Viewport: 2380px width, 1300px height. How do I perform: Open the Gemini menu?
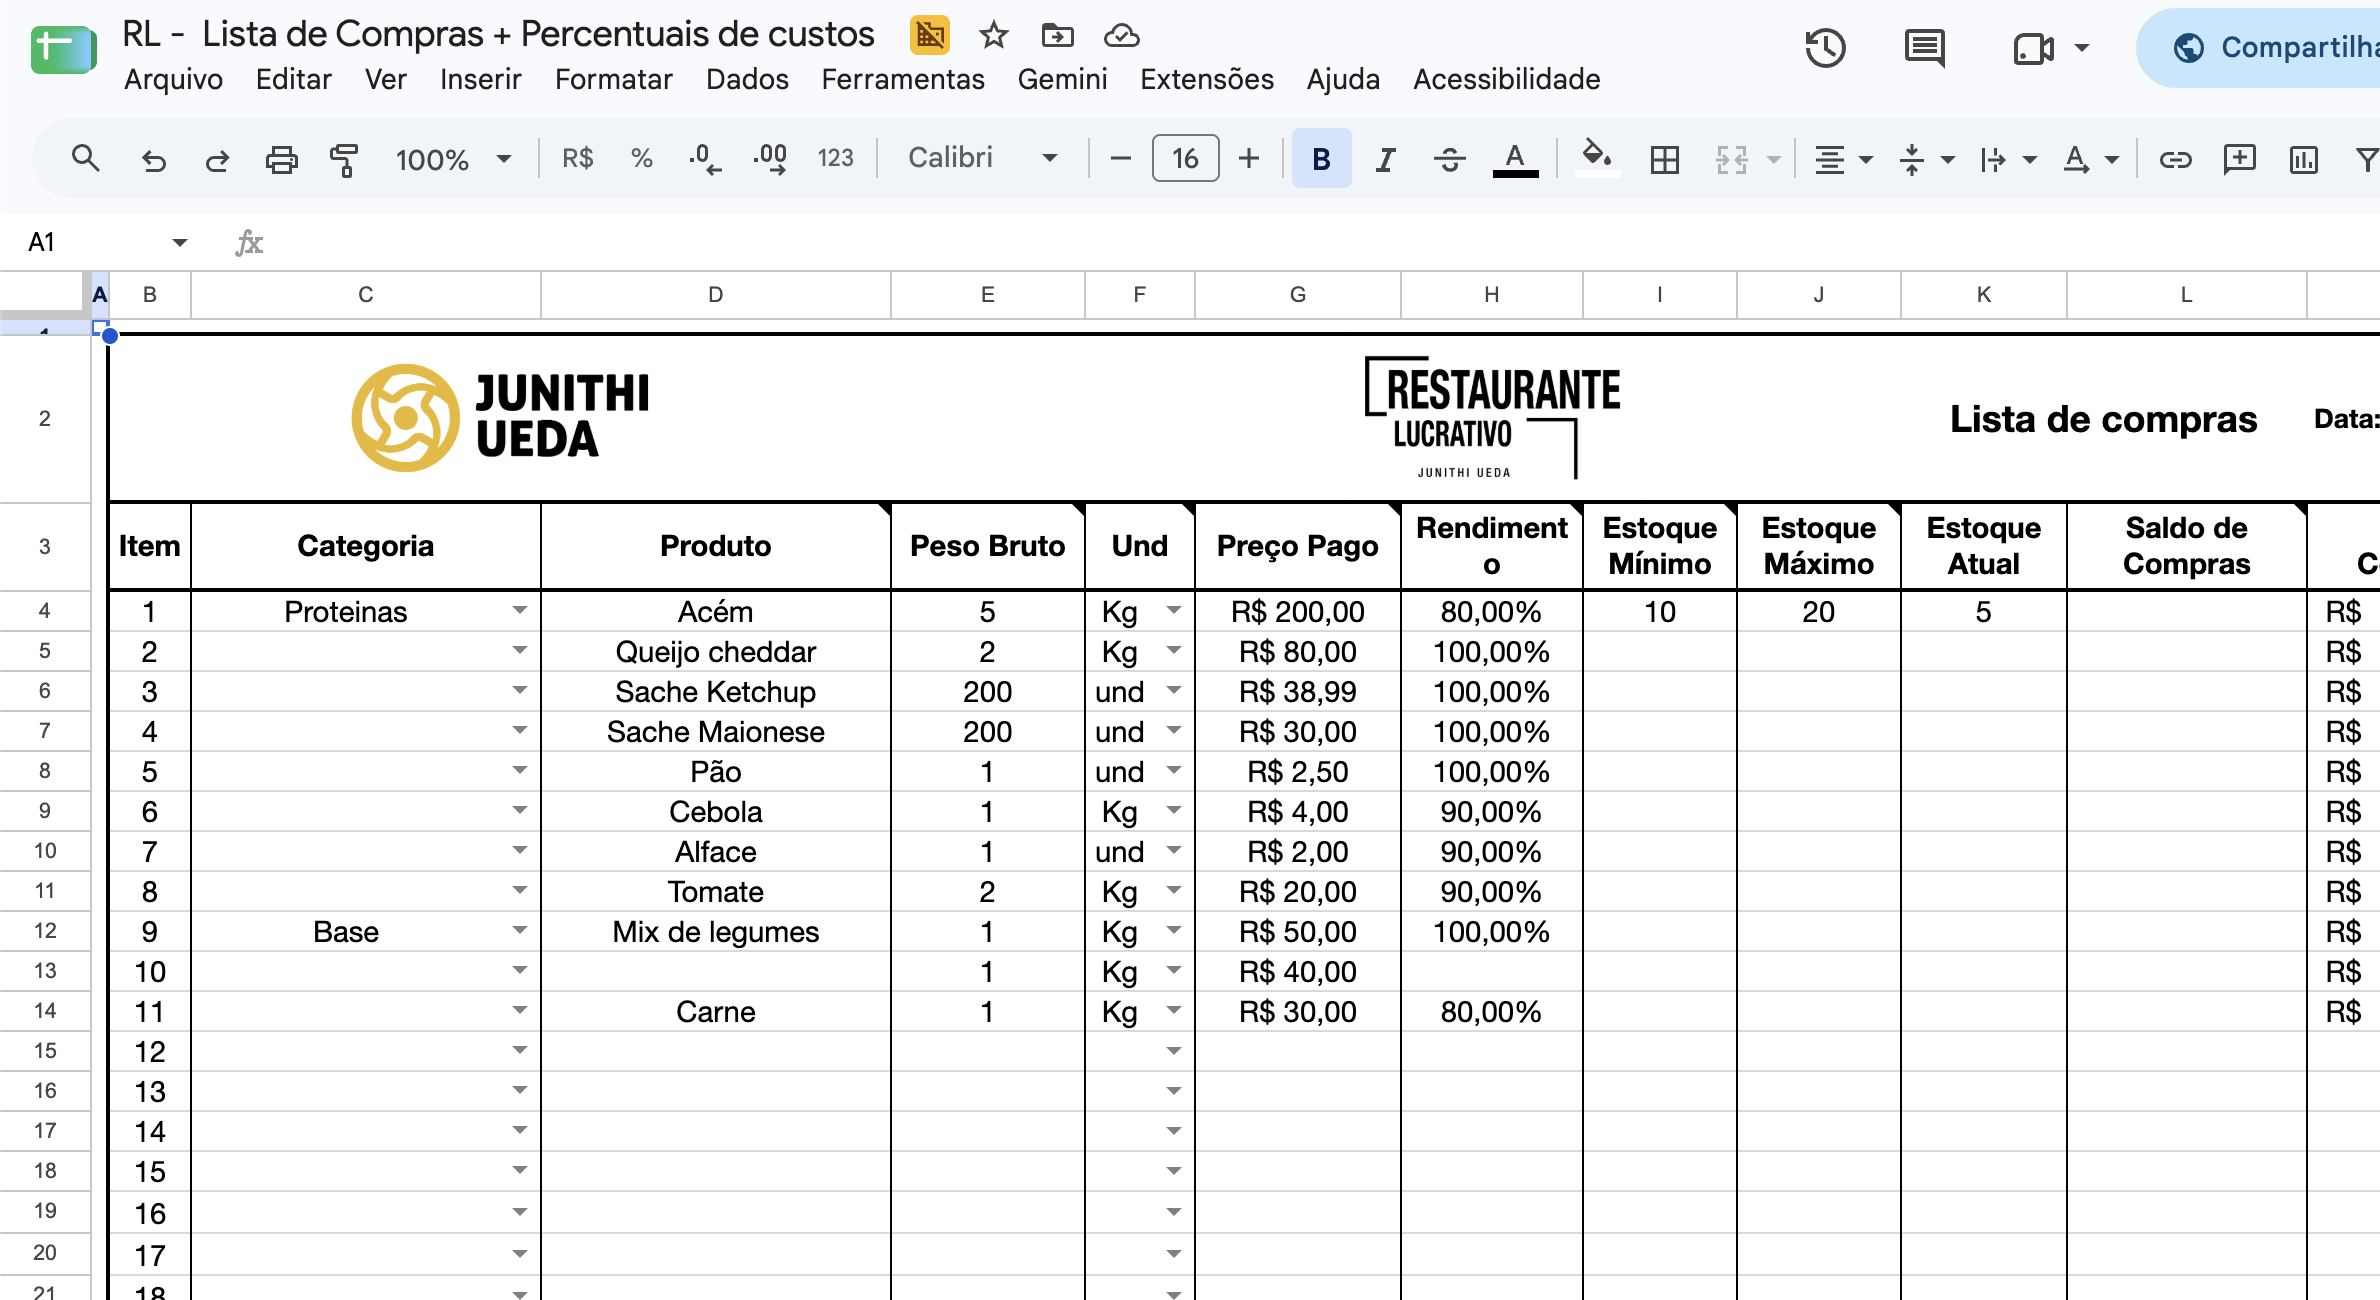tap(1062, 79)
